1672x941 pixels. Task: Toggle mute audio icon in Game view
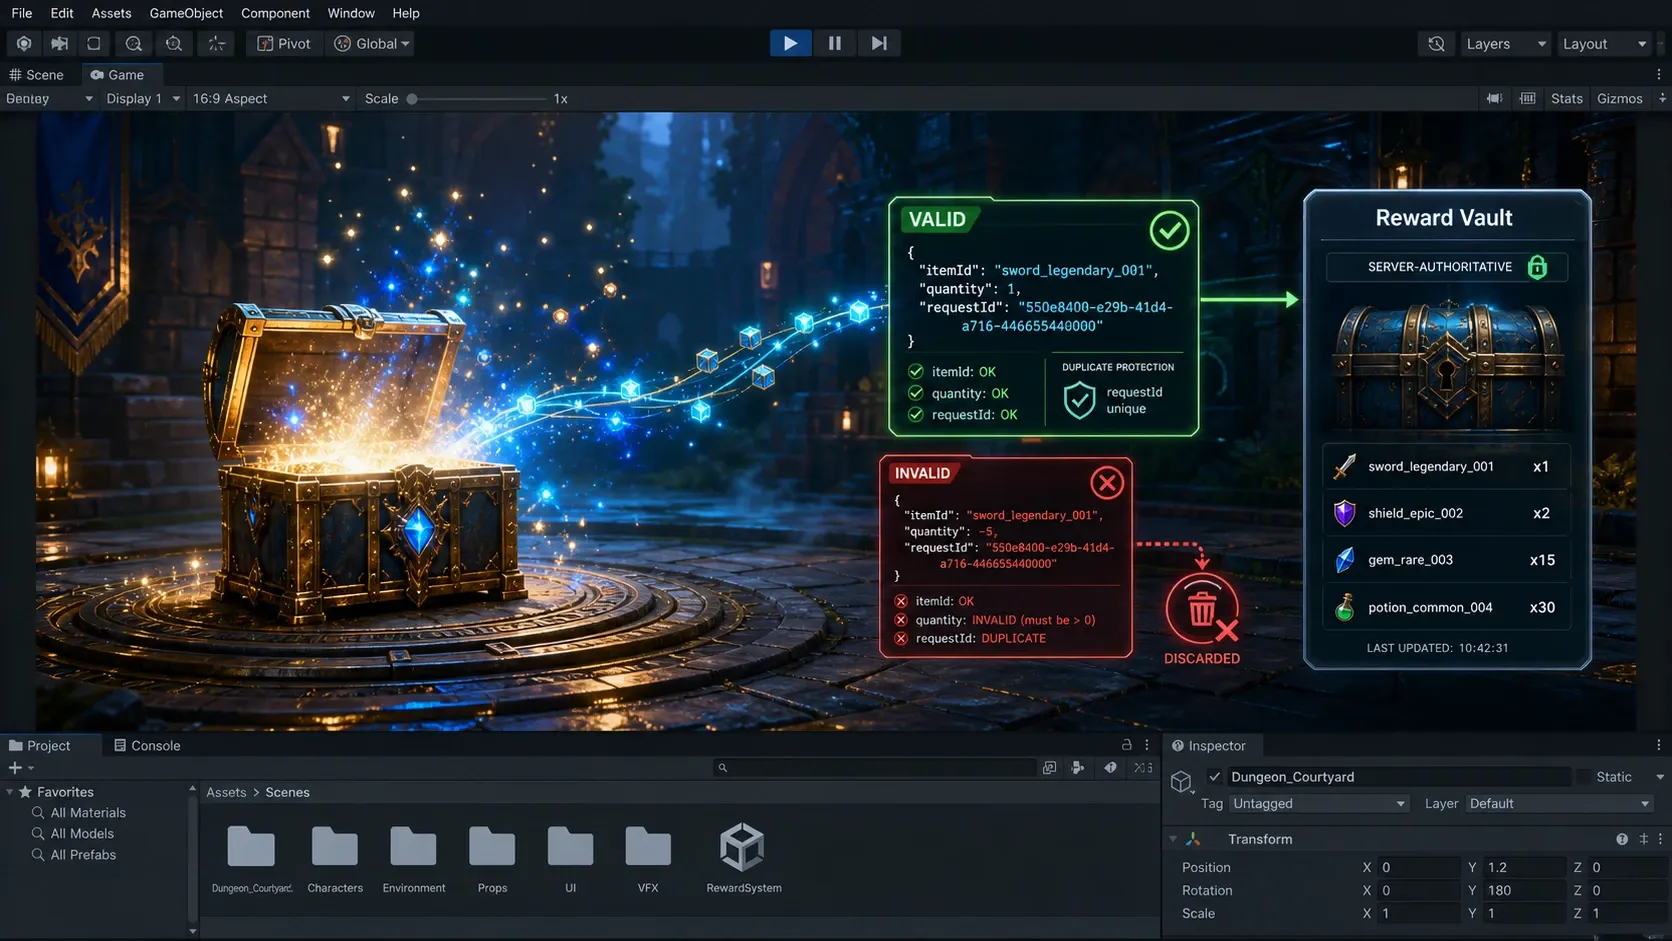[x=1494, y=98]
